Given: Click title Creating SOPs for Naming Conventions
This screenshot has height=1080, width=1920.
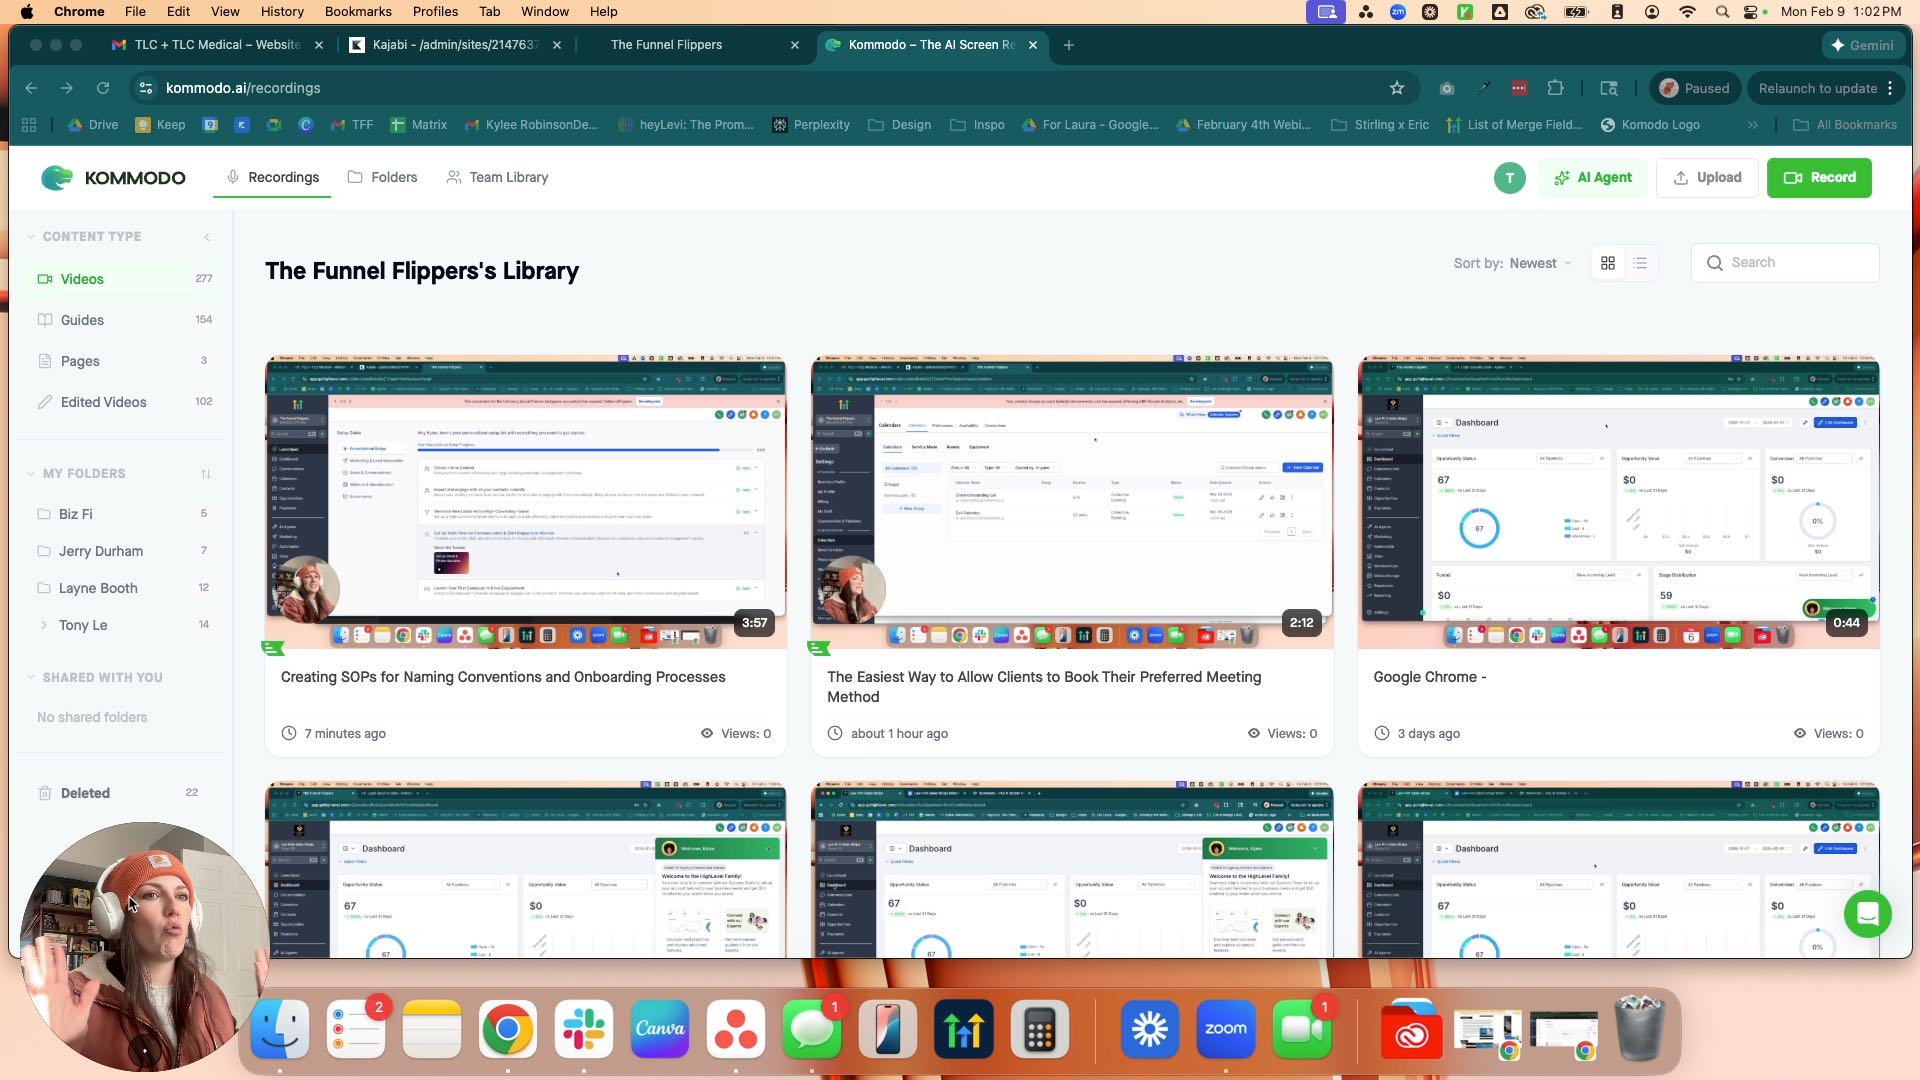Looking at the screenshot, I should pyautogui.click(x=503, y=677).
